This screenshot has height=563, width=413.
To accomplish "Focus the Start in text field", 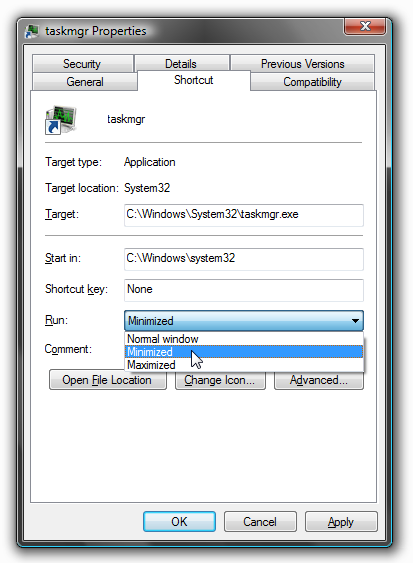I will click(x=244, y=259).
